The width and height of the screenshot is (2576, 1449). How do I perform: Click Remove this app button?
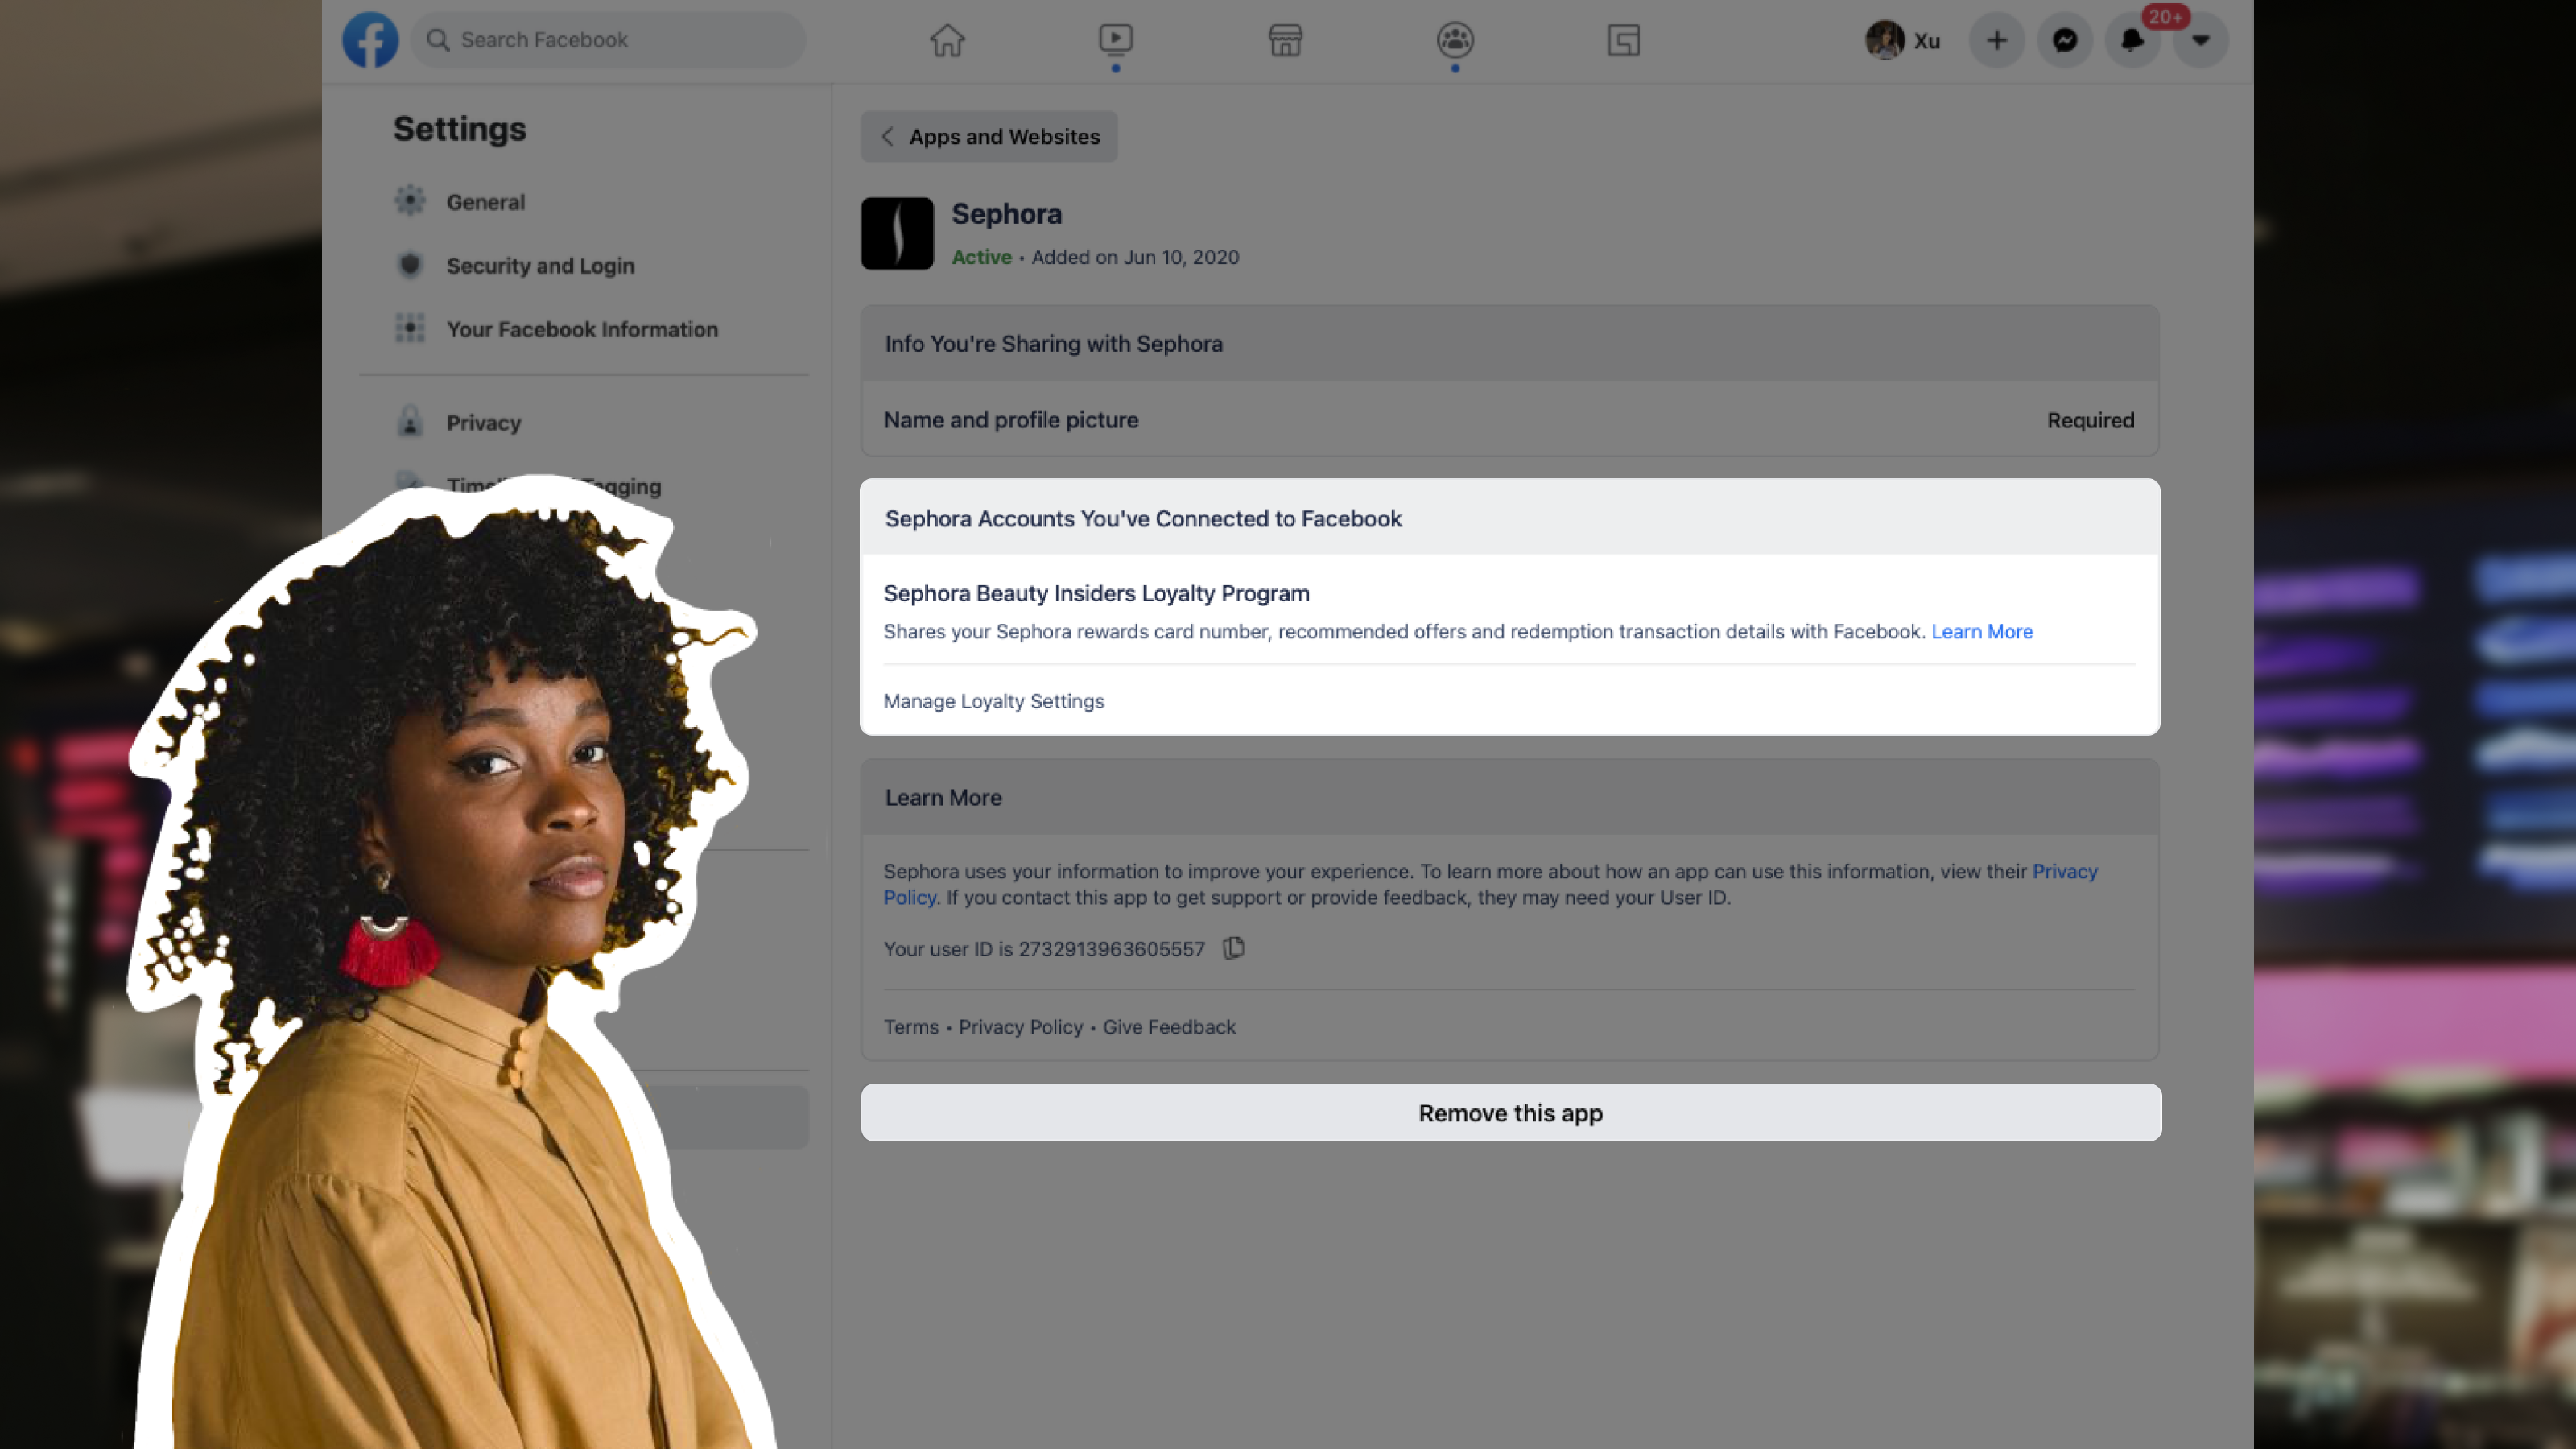[1510, 1113]
